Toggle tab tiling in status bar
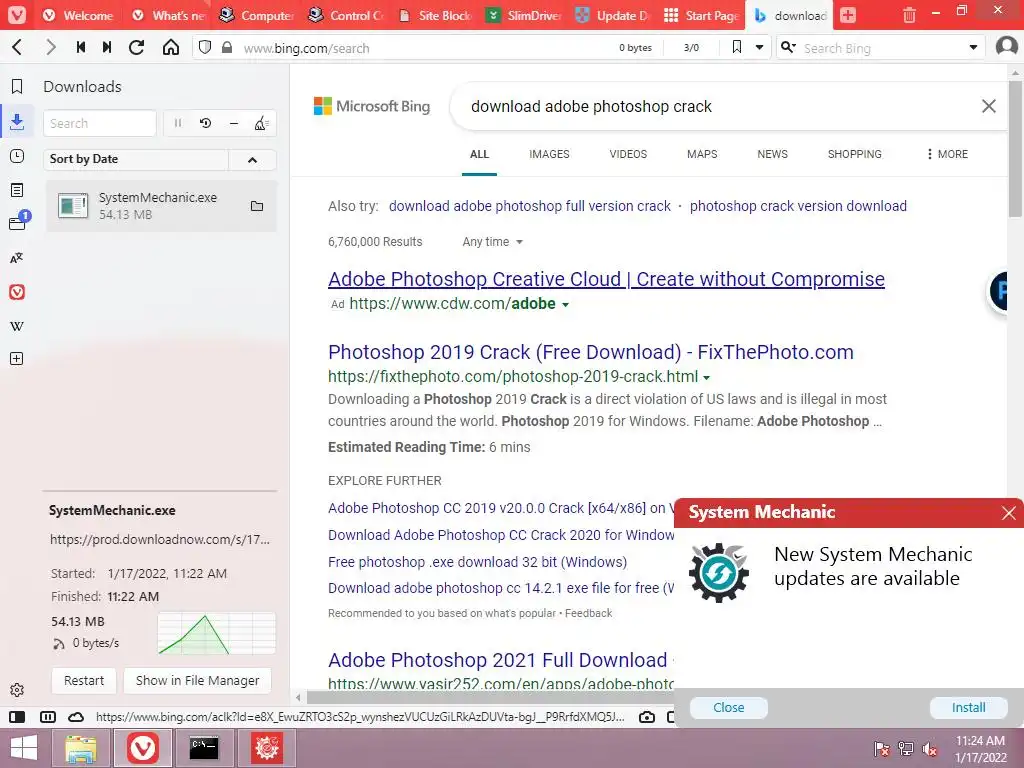 pyautogui.click(x=48, y=717)
